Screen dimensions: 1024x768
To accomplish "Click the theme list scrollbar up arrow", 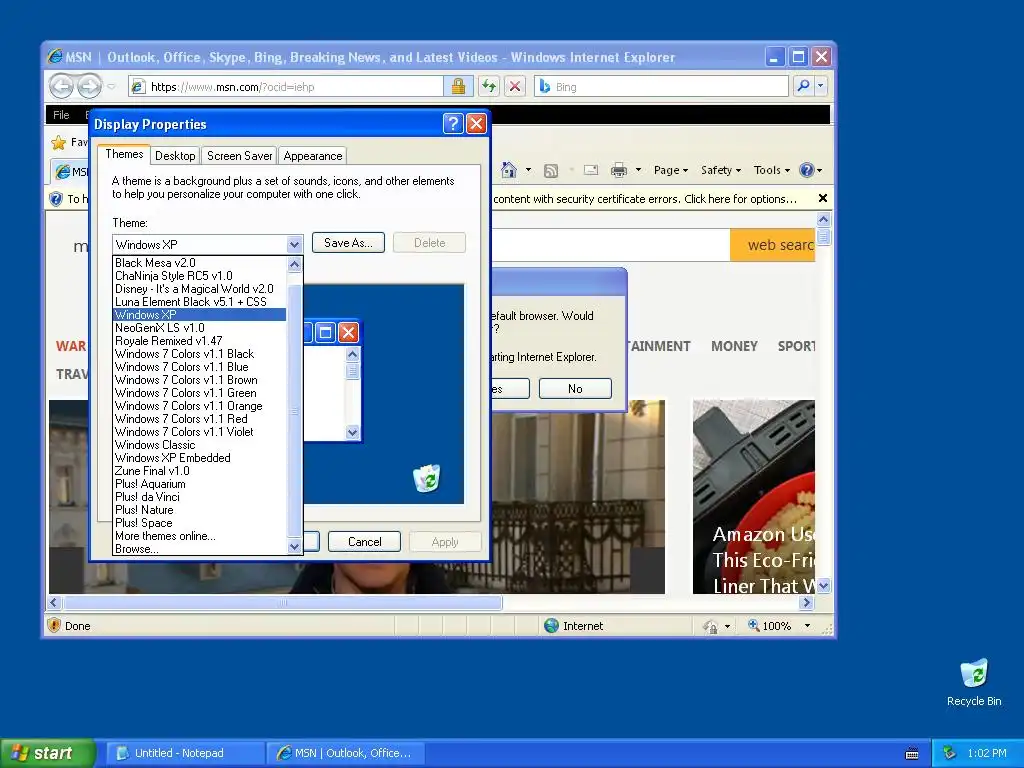I will [295, 264].
